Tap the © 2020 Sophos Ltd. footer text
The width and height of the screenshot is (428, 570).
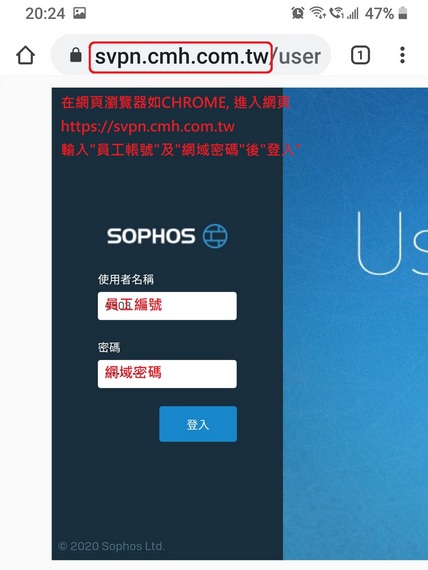[111, 546]
